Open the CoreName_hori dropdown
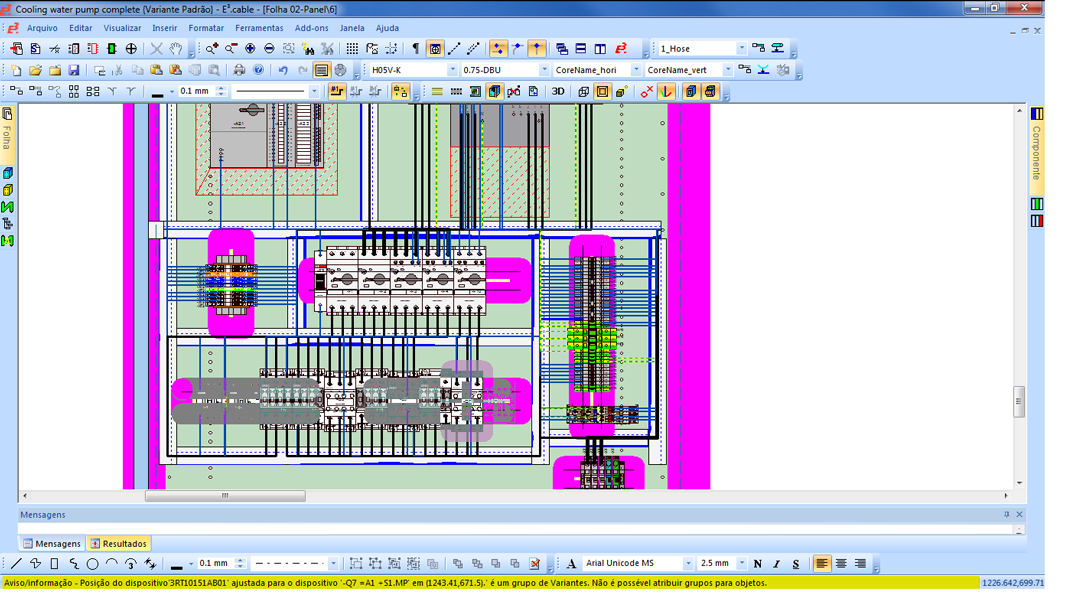The image size is (1065, 600). pyautogui.click(x=636, y=70)
